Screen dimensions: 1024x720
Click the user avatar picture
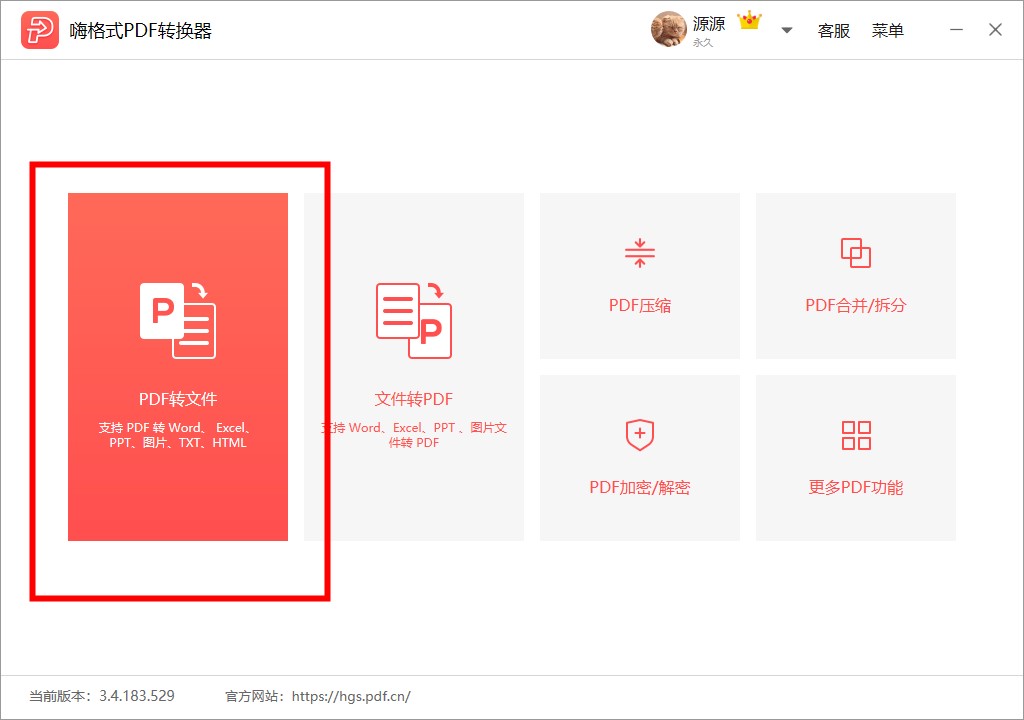tap(669, 29)
